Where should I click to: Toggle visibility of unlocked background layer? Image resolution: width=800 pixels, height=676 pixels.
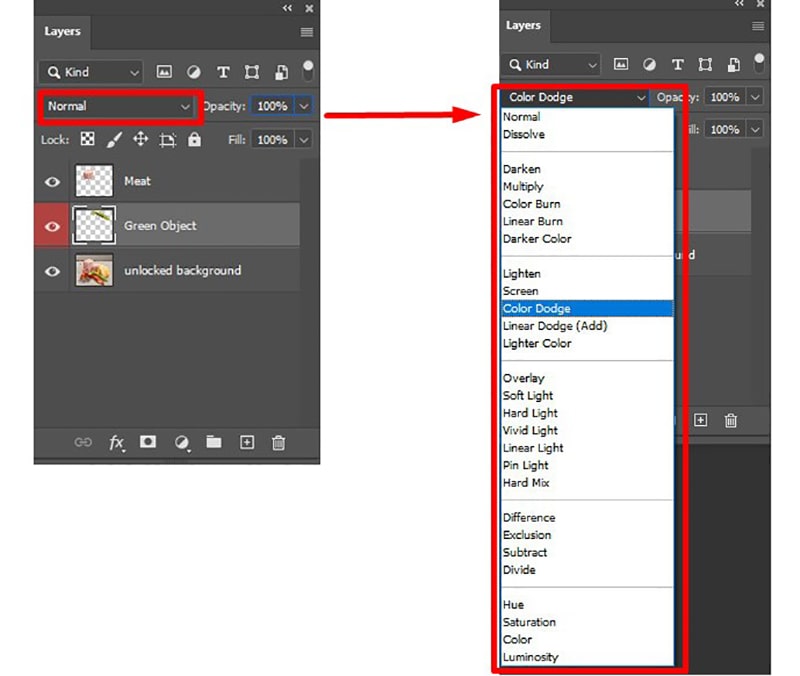pos(53,270)
